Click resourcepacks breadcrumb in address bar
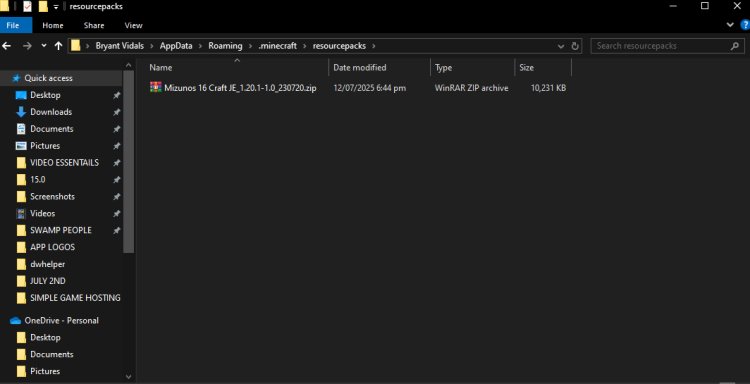Viewport: 750px width, 384px height. click(339, 46)
